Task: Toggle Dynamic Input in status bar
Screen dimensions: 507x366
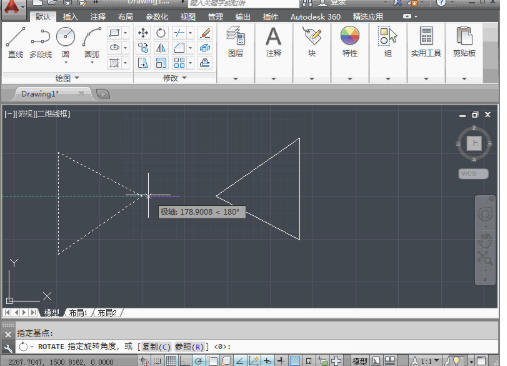Action: [x=267, y=361]
